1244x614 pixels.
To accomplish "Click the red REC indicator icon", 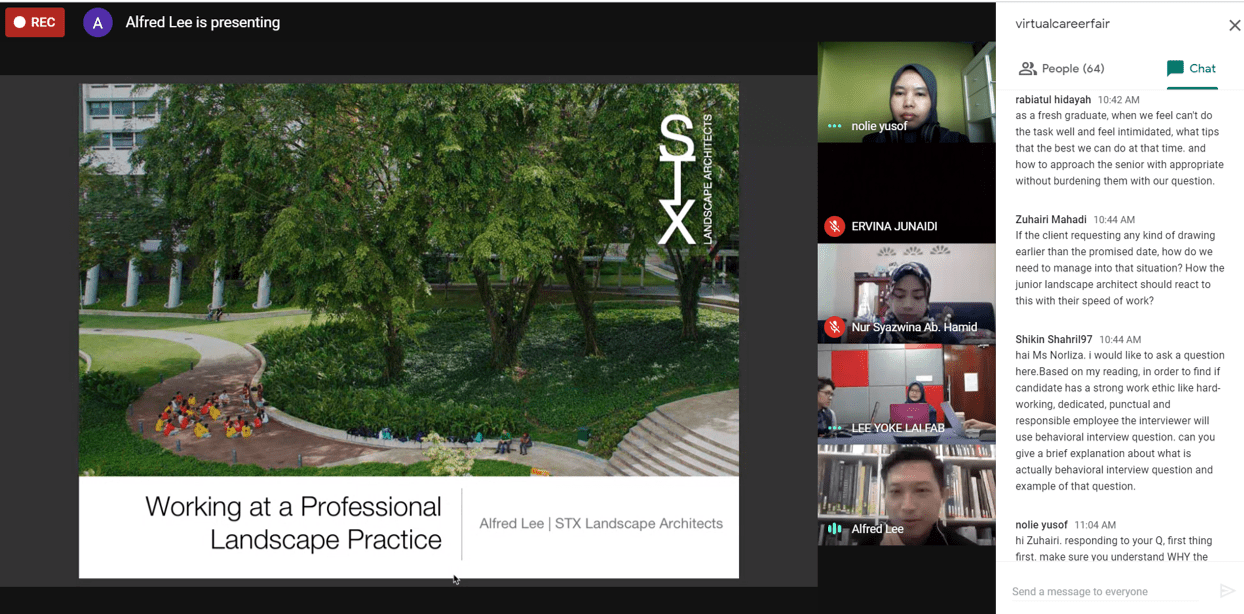I will coord(34,21).
